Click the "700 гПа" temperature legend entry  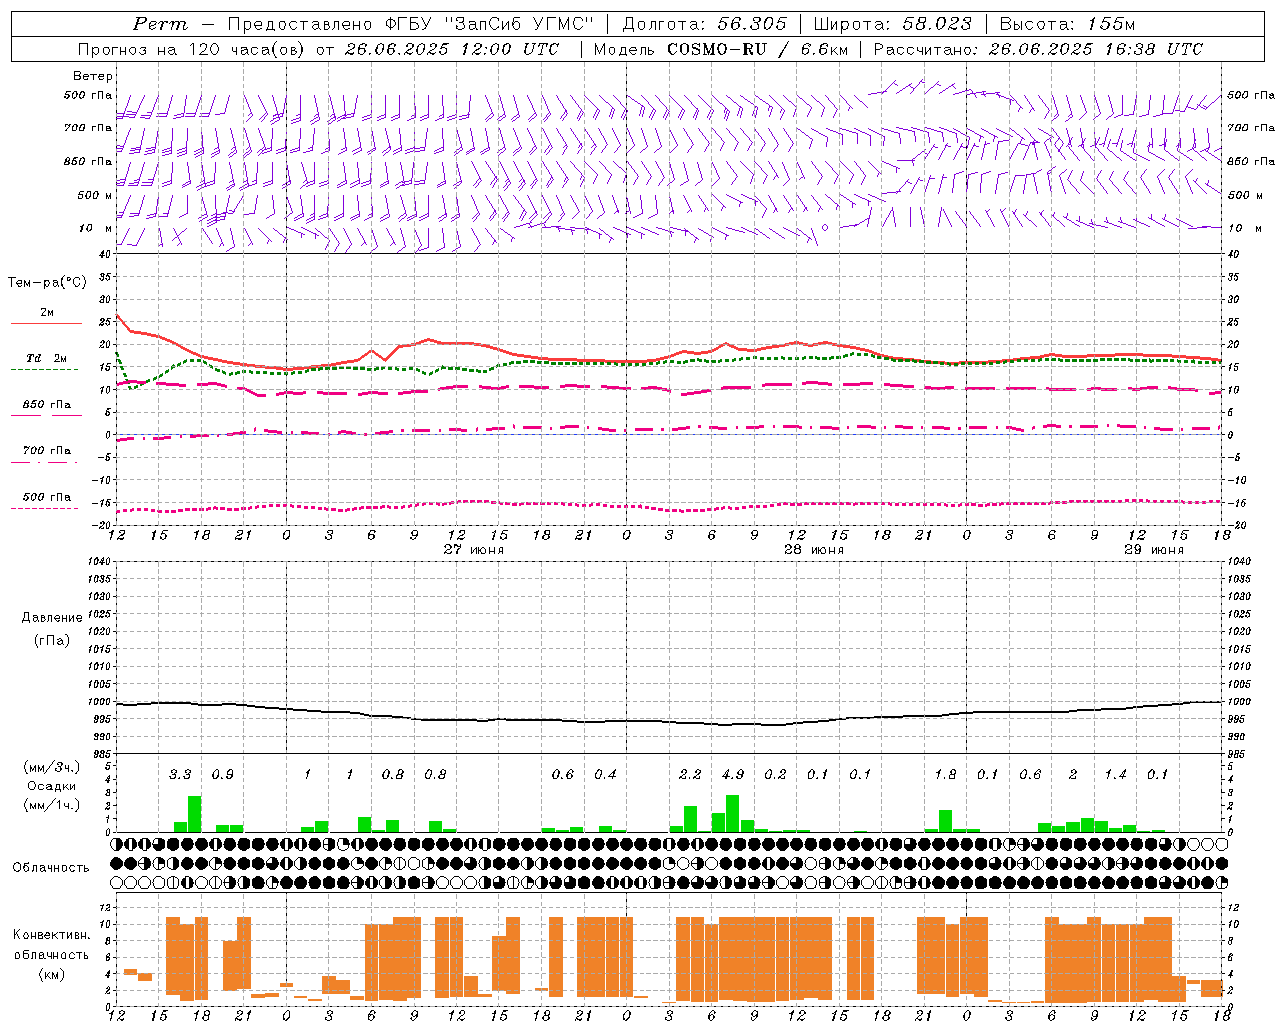(47, 450)
